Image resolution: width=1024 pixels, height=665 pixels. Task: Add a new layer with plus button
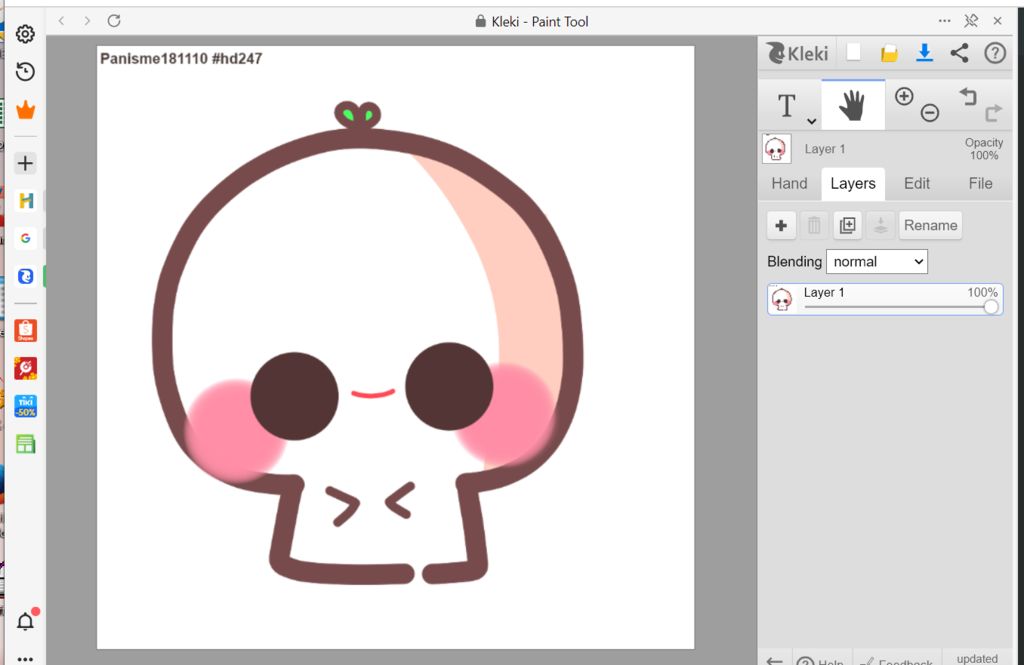[781, 225]
